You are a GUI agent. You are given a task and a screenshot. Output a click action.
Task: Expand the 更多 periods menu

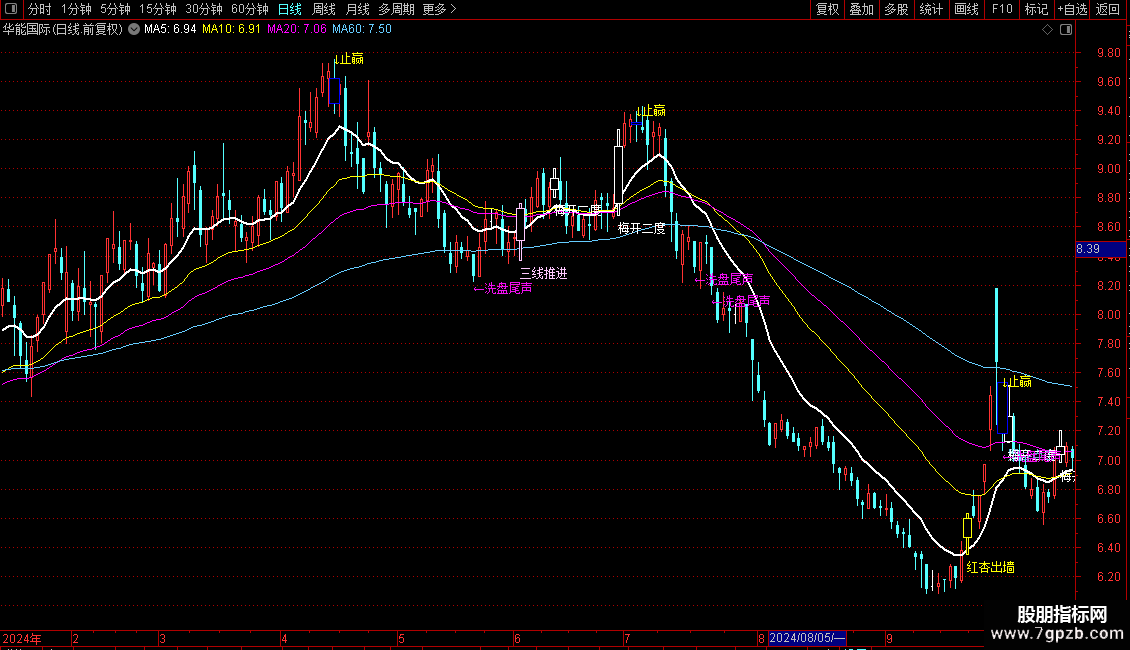click(x=439, y=9)
